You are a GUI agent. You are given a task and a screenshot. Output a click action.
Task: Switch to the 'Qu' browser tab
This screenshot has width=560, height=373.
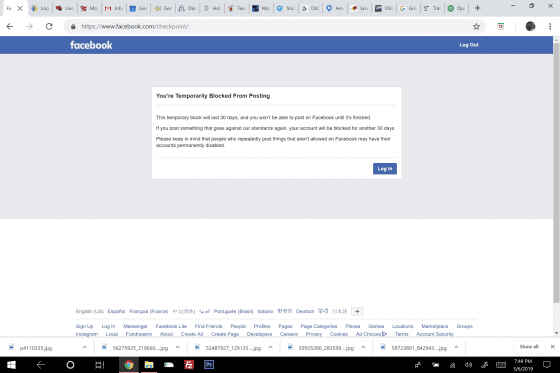(456, 8)
